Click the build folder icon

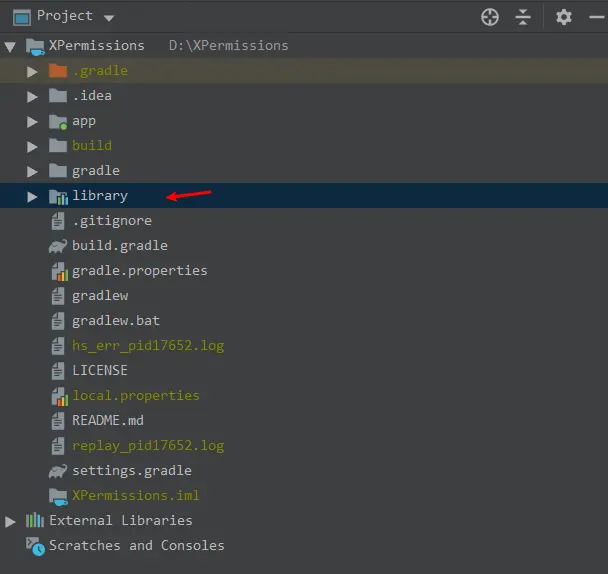tap(58, 146)
